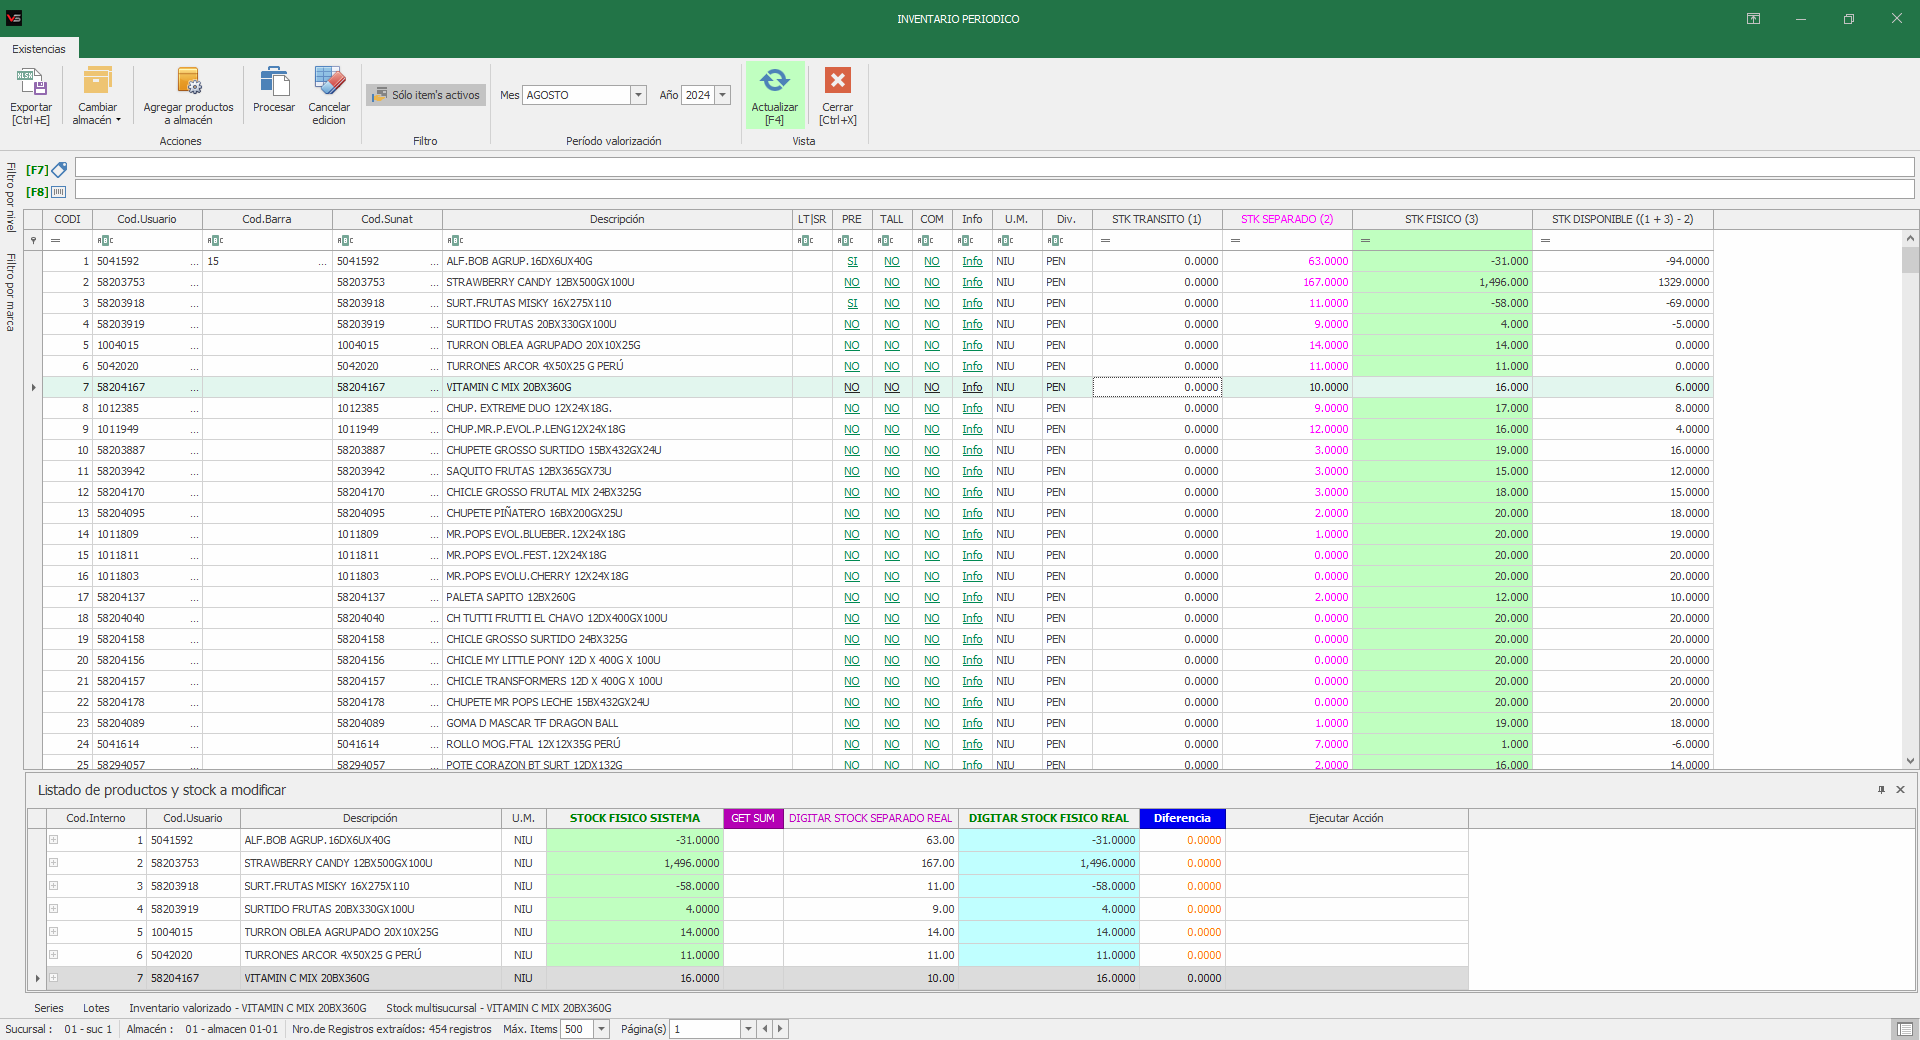Click COM NO link for TURRONES ARCOR row
Screen dimensions: 1920x1040
coord(931,366)
